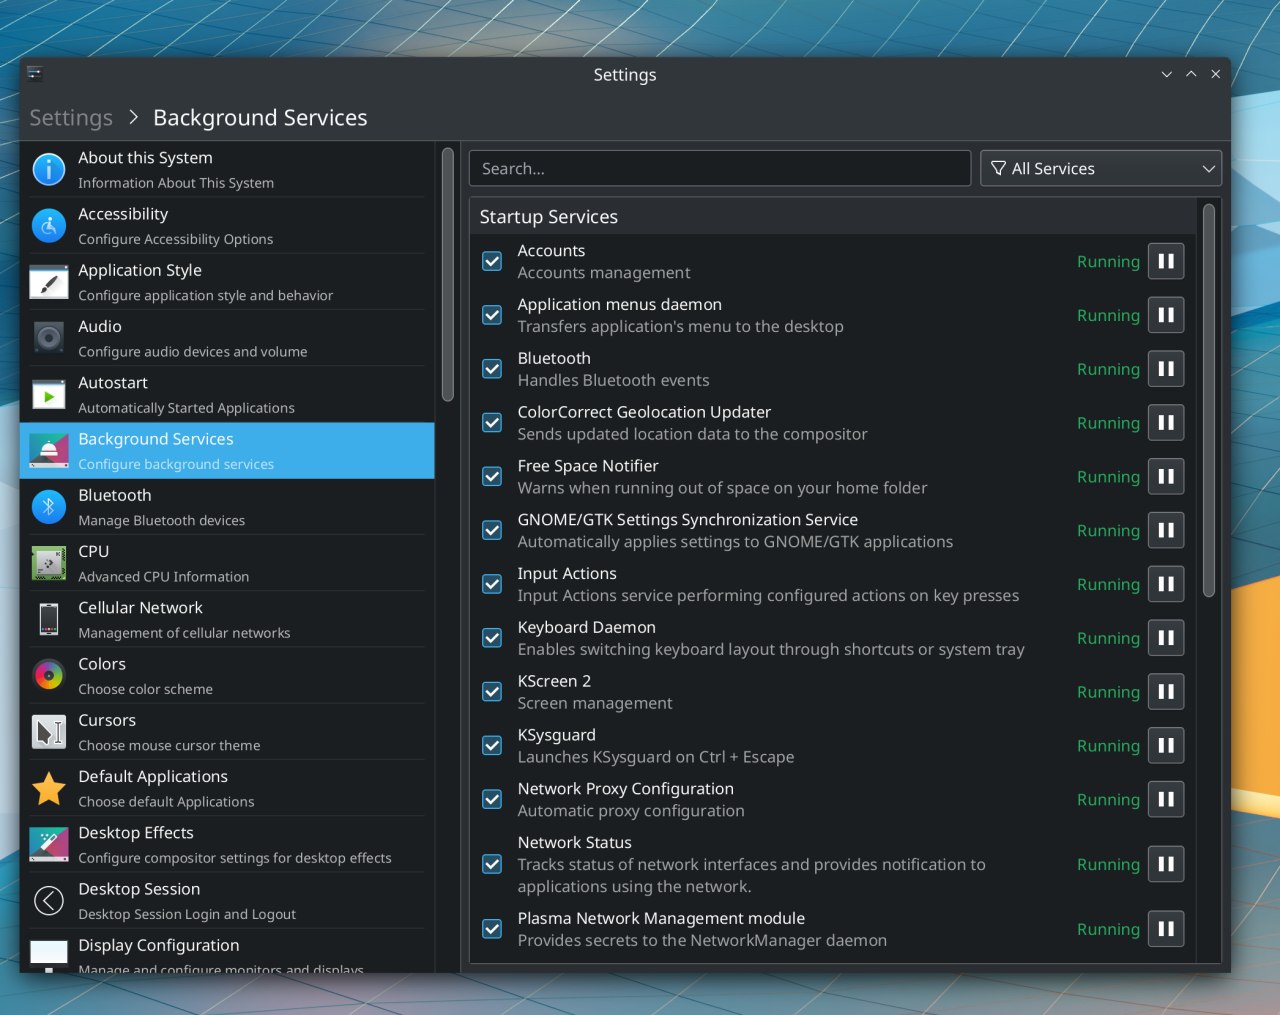Click the Colors wheel icon
The height and width of the screenshot is (1015, 1280).
pos(48,676)
